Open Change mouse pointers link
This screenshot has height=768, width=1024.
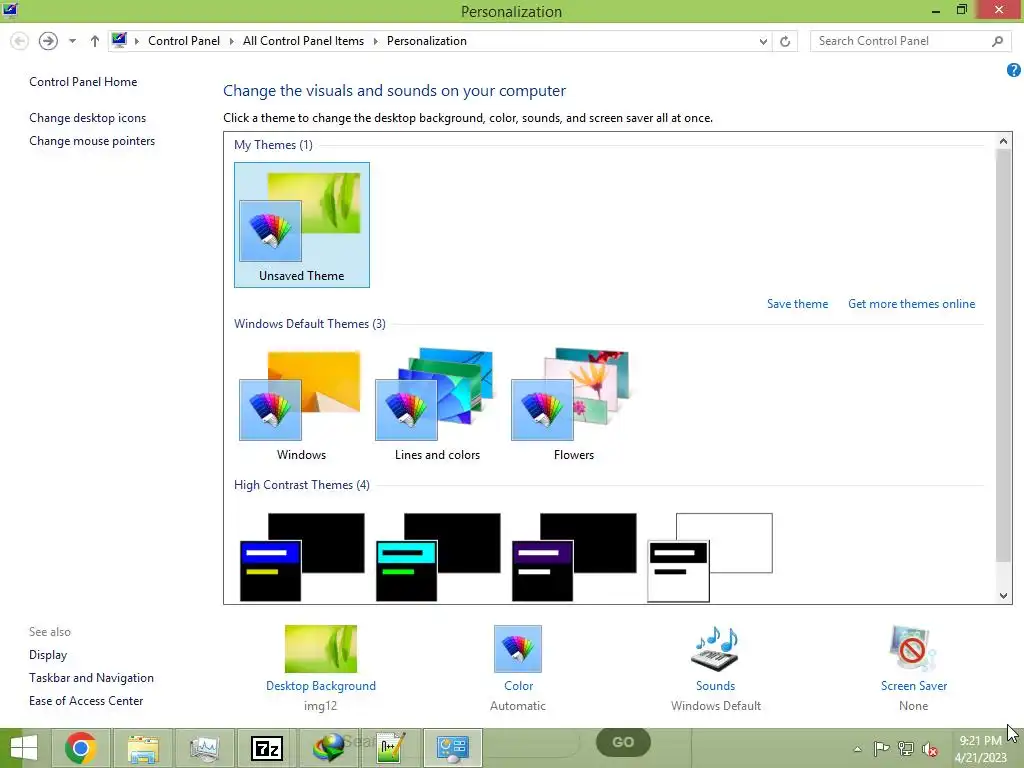pos(92,140)
